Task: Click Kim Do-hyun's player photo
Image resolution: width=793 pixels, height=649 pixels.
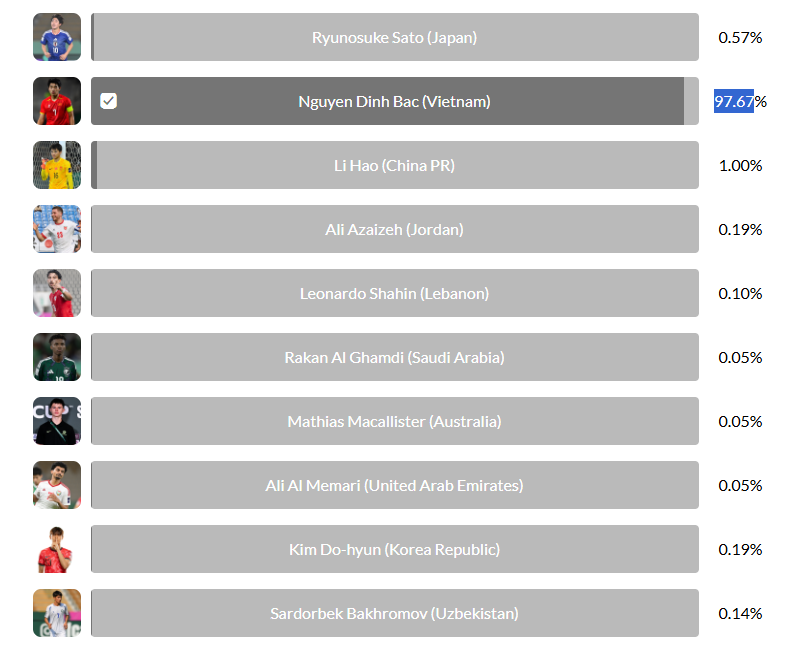Action: click(56, 549)
